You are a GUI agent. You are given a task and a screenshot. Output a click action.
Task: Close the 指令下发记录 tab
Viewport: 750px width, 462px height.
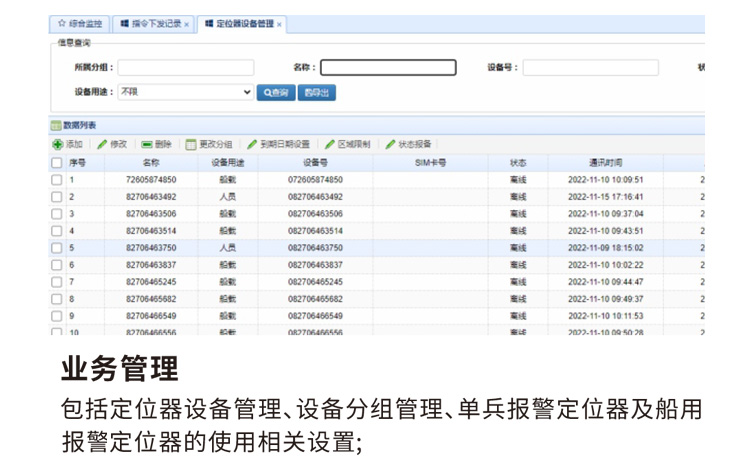click(x=187, y=24)
